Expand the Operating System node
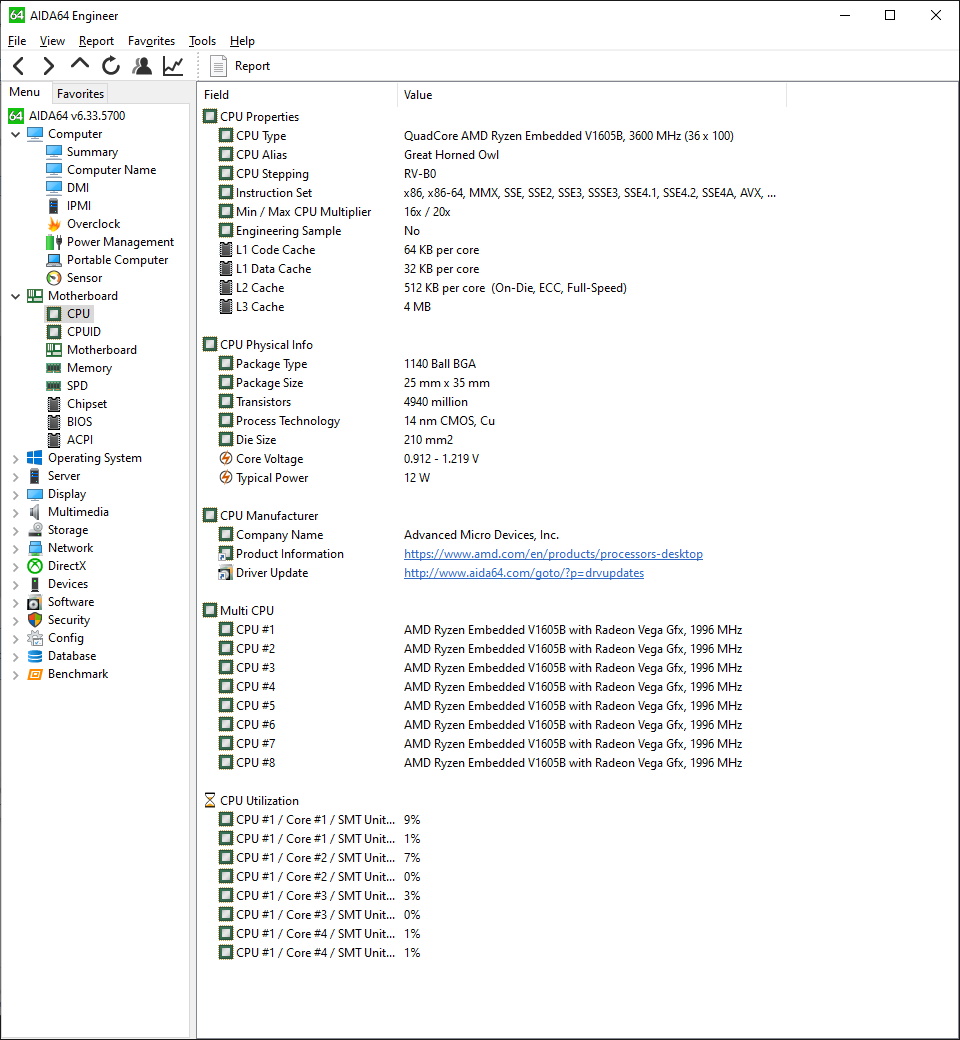This screenshot has height=1040, width=960. [x=15, y=458]
